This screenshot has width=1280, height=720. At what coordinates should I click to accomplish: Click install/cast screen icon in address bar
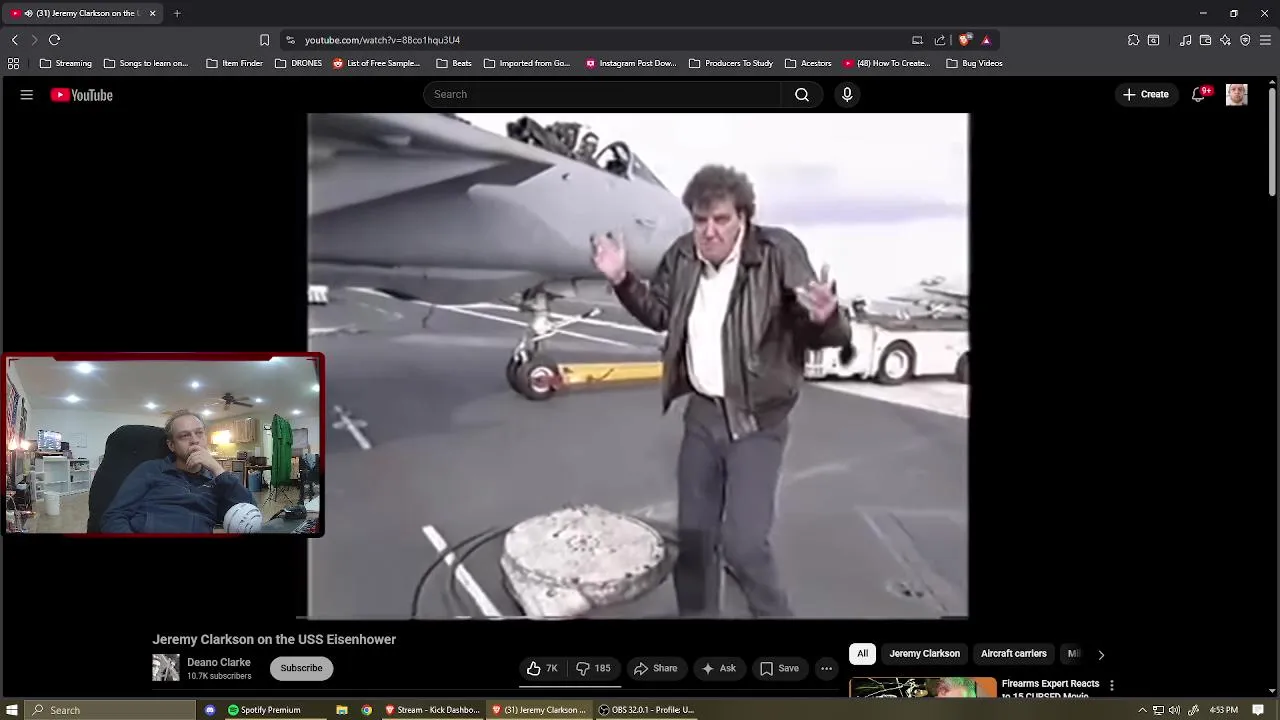point(917,40)
